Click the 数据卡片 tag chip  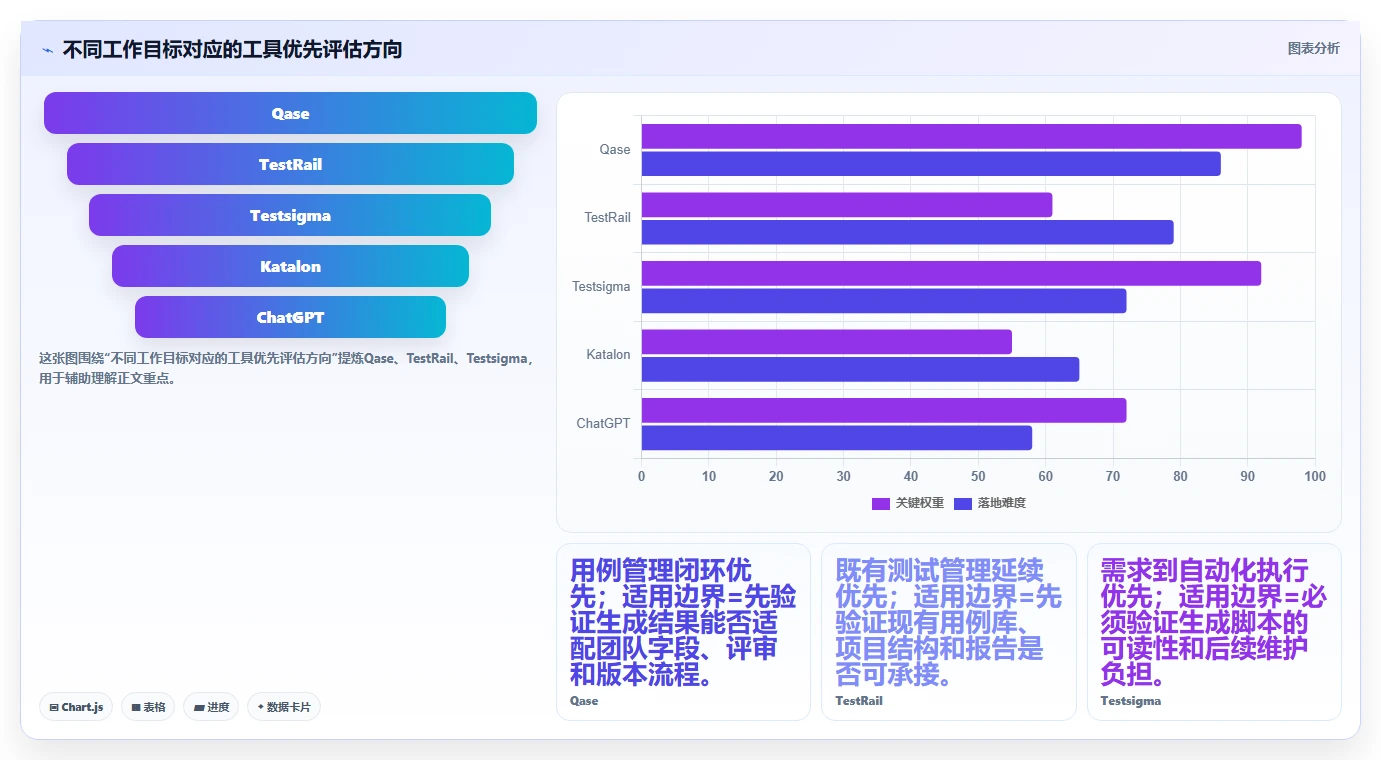pyautogui.click(x=284, y=707)
